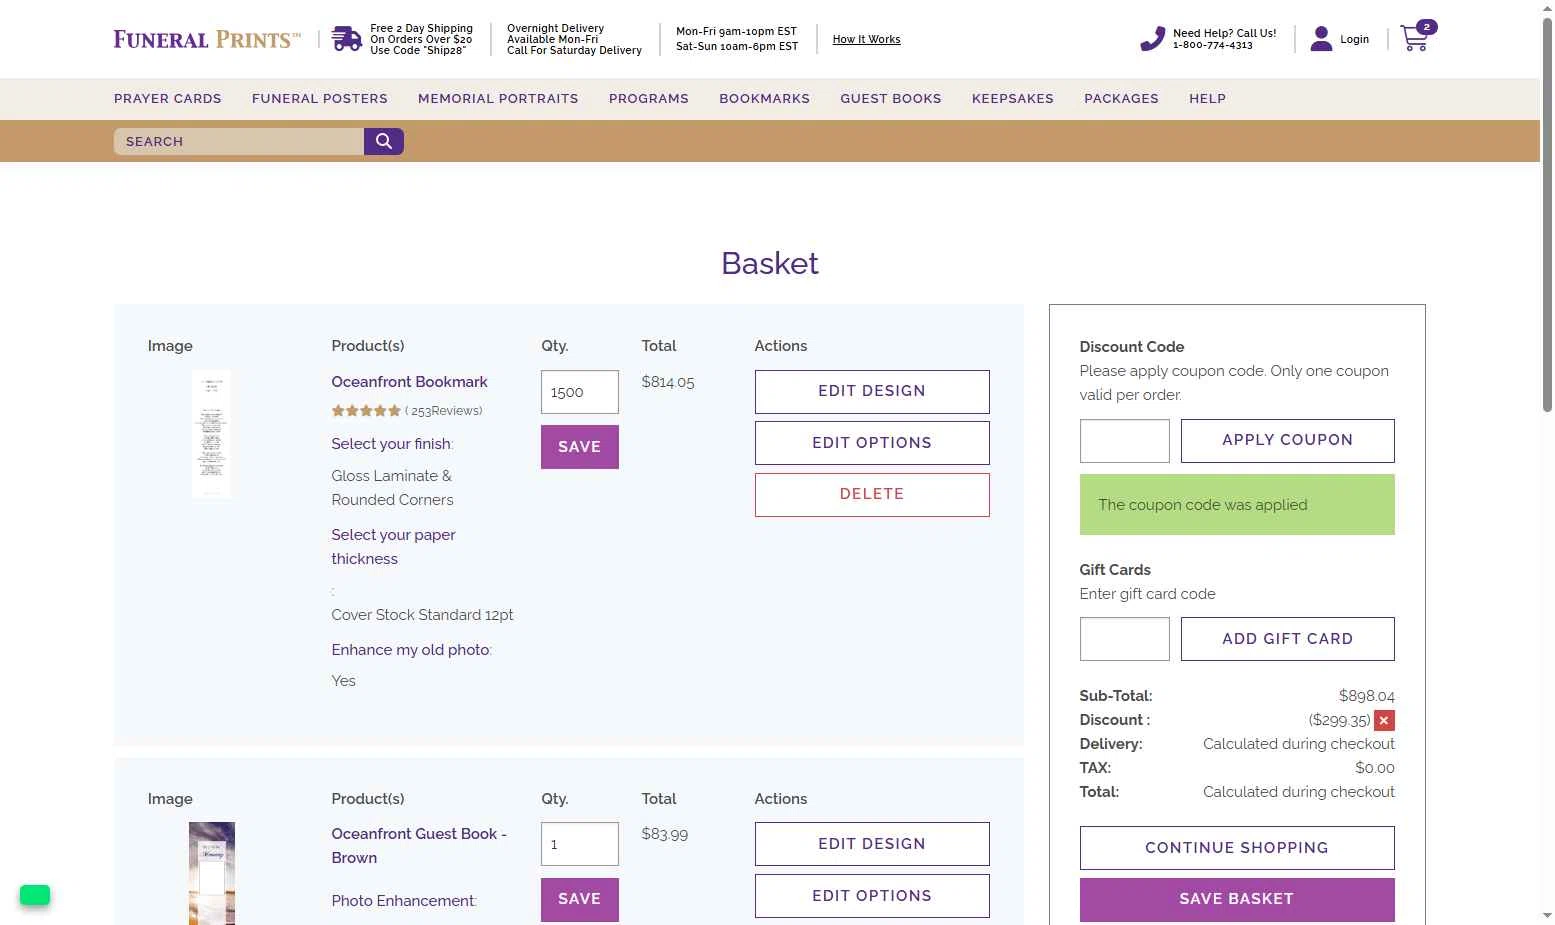Click Edit Options for Oceanfront Guest Book
This screenshot has width=1555, height=925.
point(872,896)
